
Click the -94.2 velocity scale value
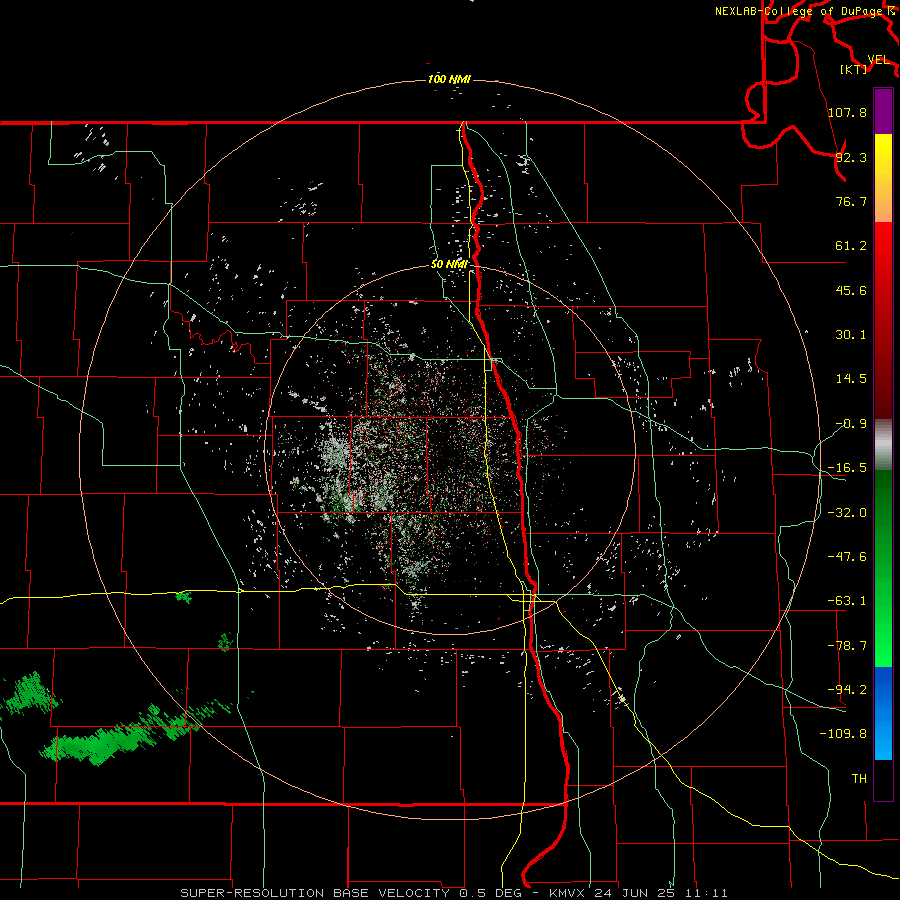pos(847,690)
